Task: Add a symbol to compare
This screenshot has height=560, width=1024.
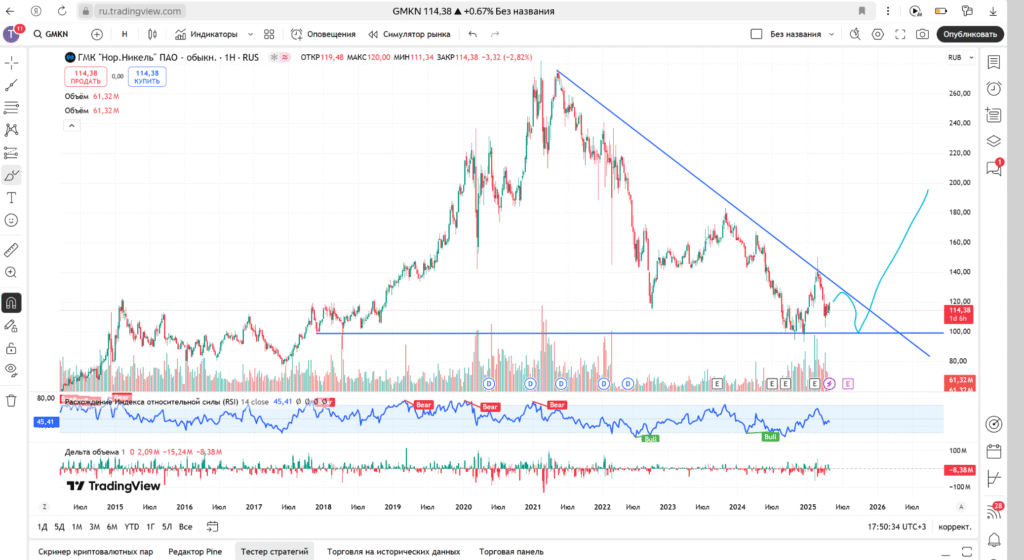Action: [97, 34]
